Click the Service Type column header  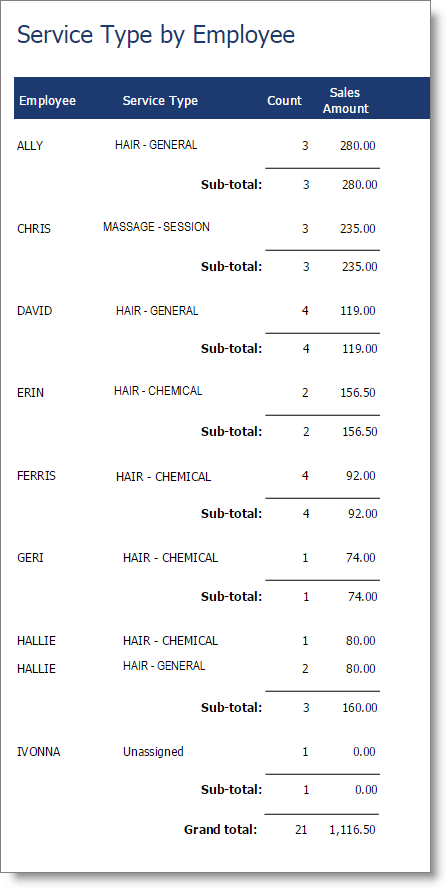tap(160, 101)
